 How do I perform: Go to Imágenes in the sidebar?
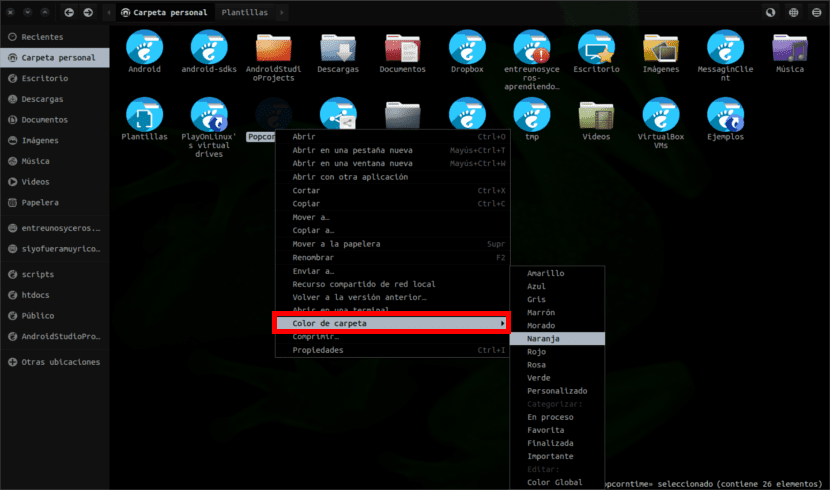coord(55,140)
